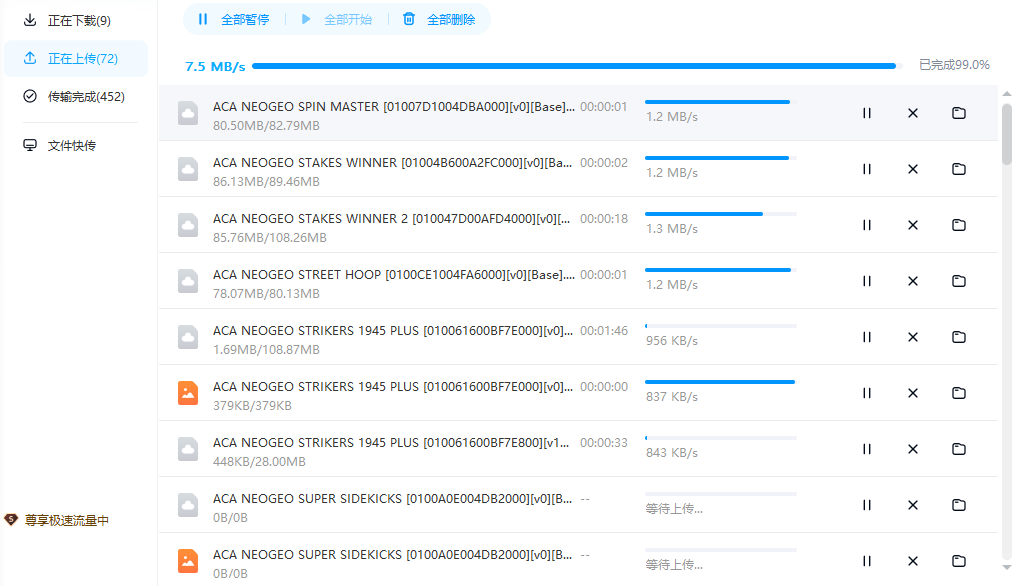The height and width of the screenshot is (586, 1019).
Task: Pause the SPIN MASTER upload
Action: click(x=866, y=113)
